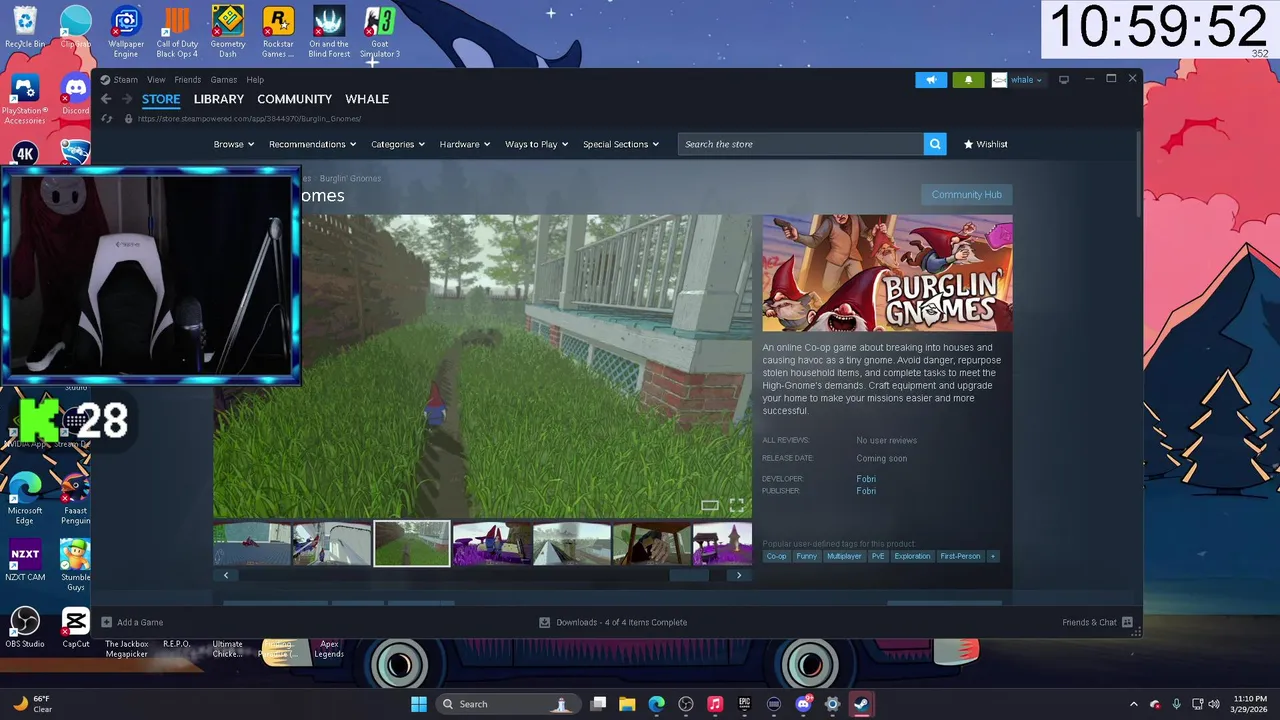Go back with Steam's back arrow
The image size is (1280, 720).
106,99
